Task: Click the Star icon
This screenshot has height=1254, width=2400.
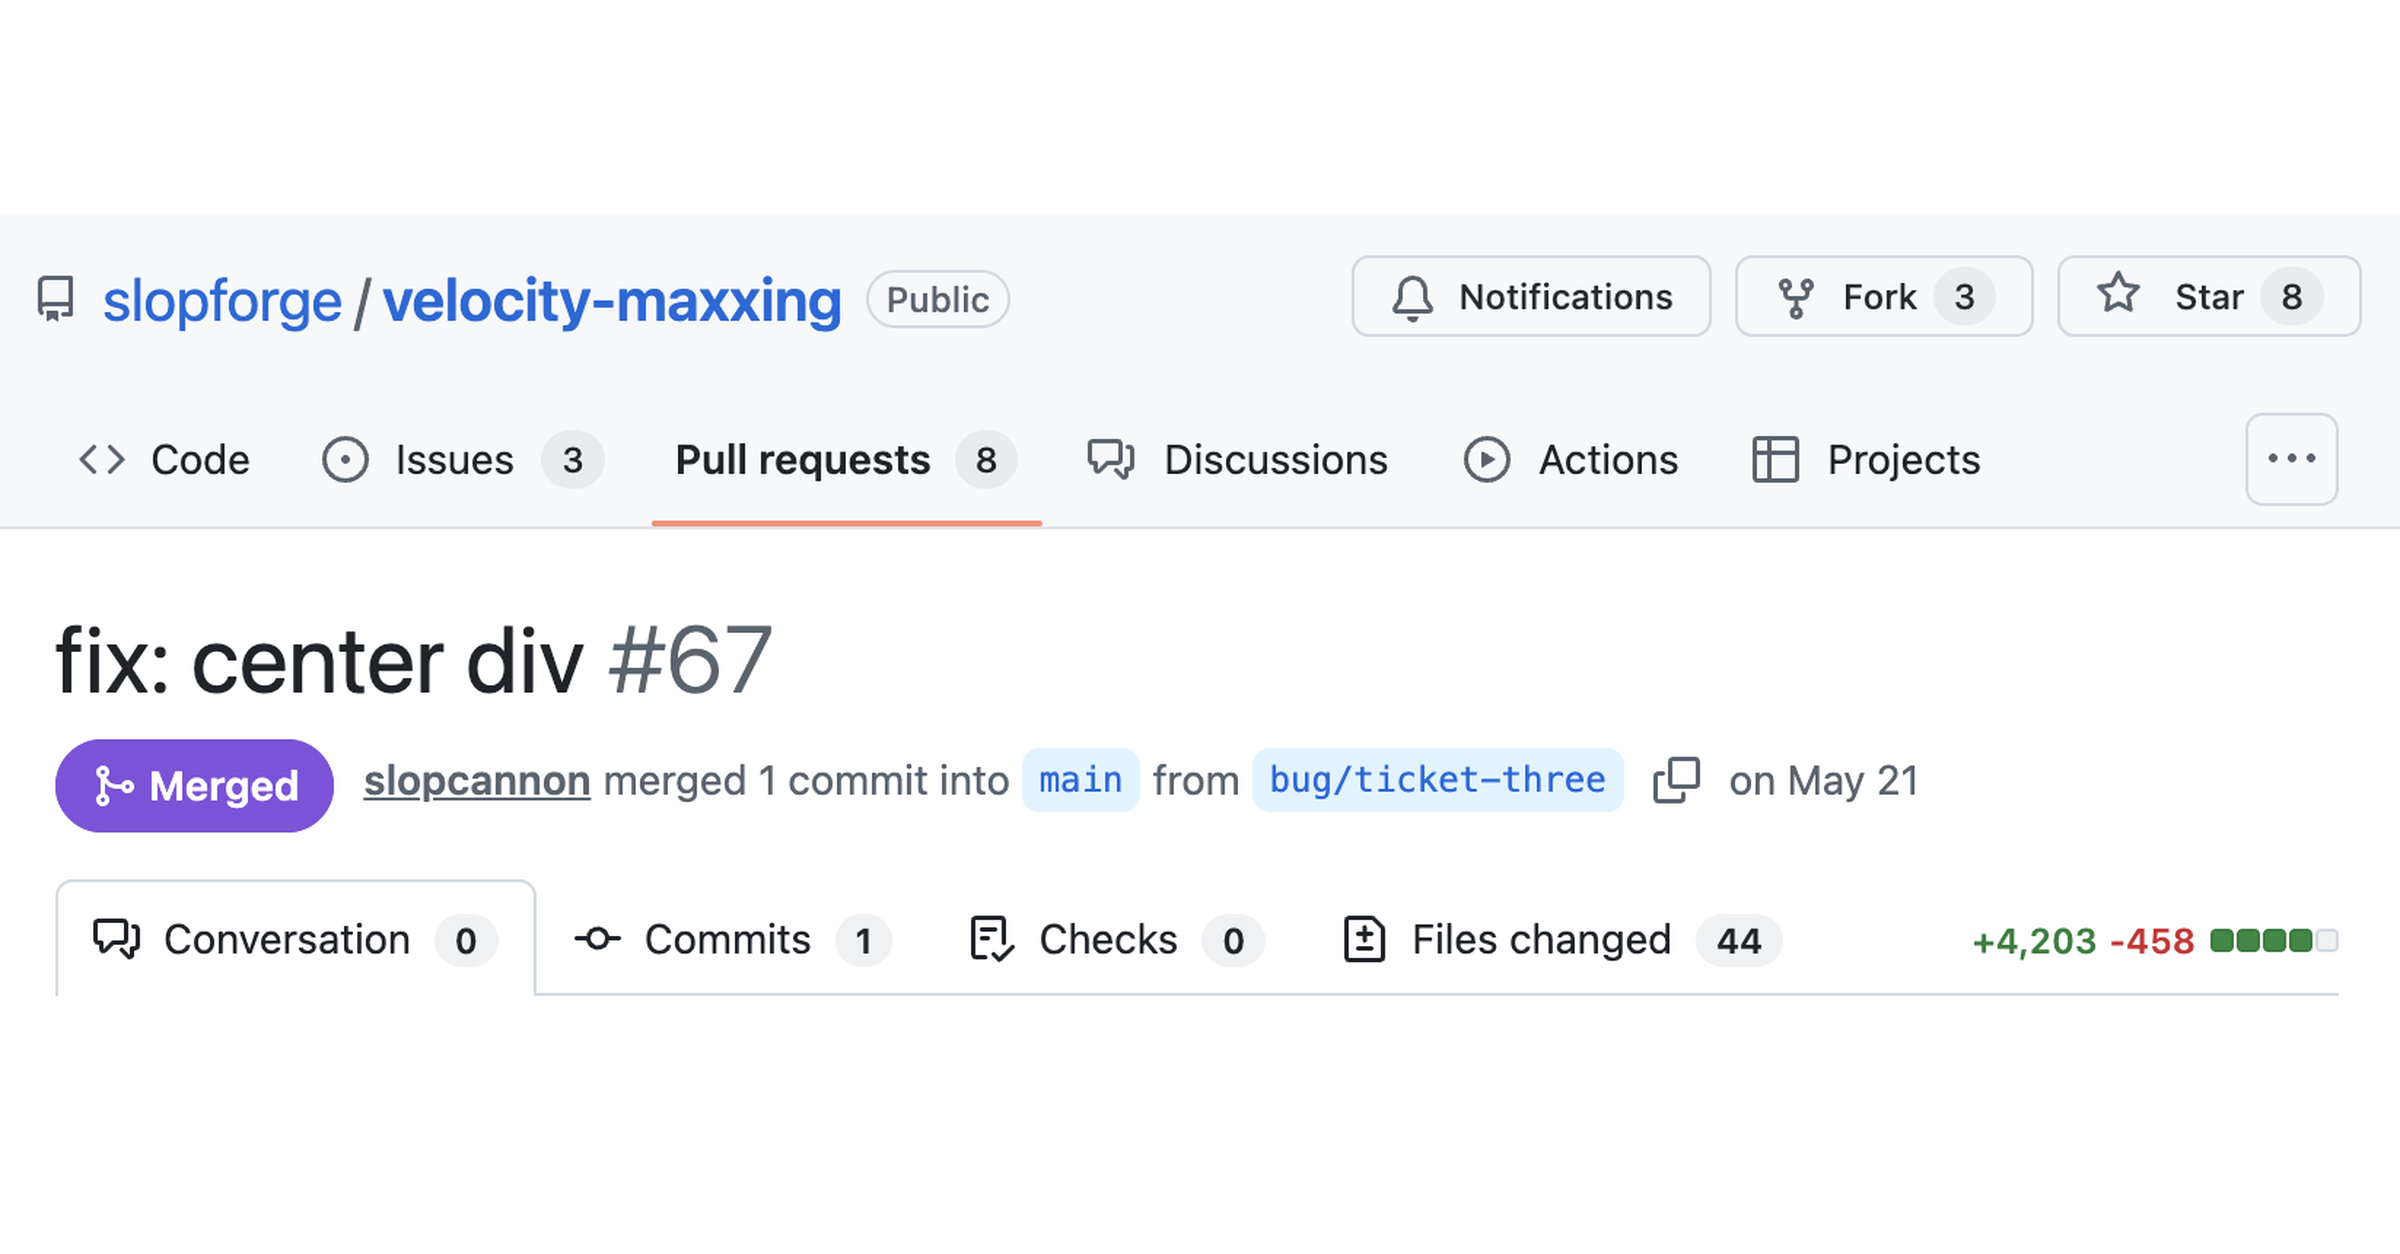Action: point(2118,294)
